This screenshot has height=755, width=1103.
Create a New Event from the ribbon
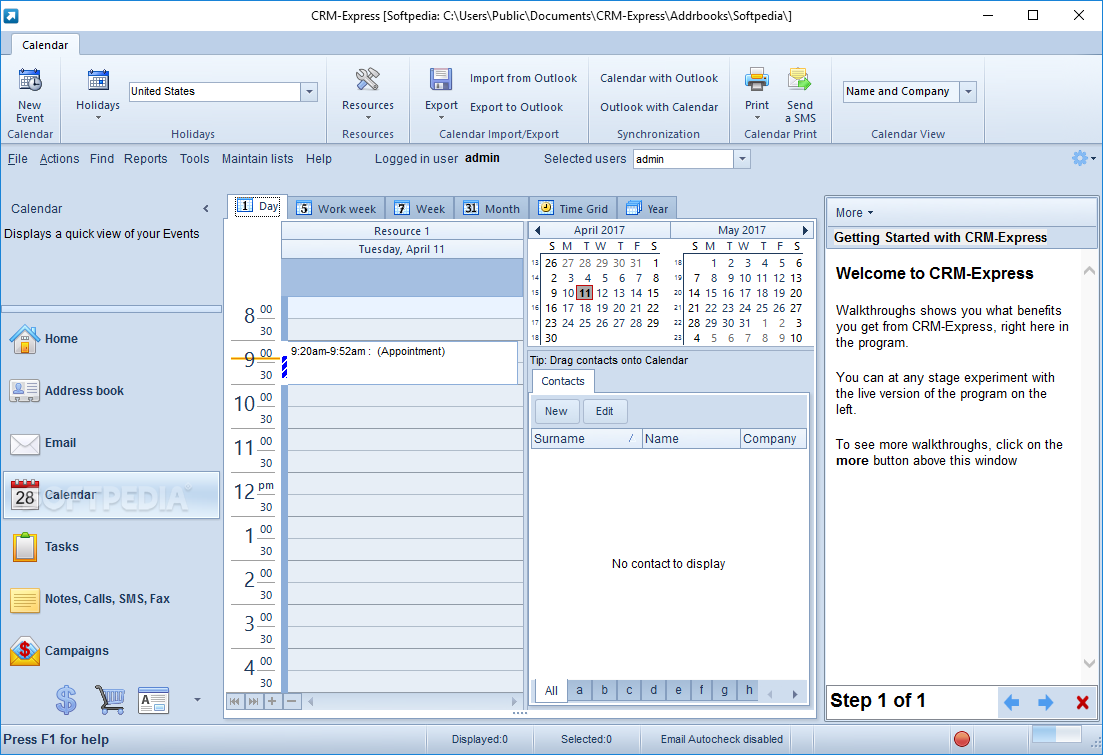tap(30, 95)
